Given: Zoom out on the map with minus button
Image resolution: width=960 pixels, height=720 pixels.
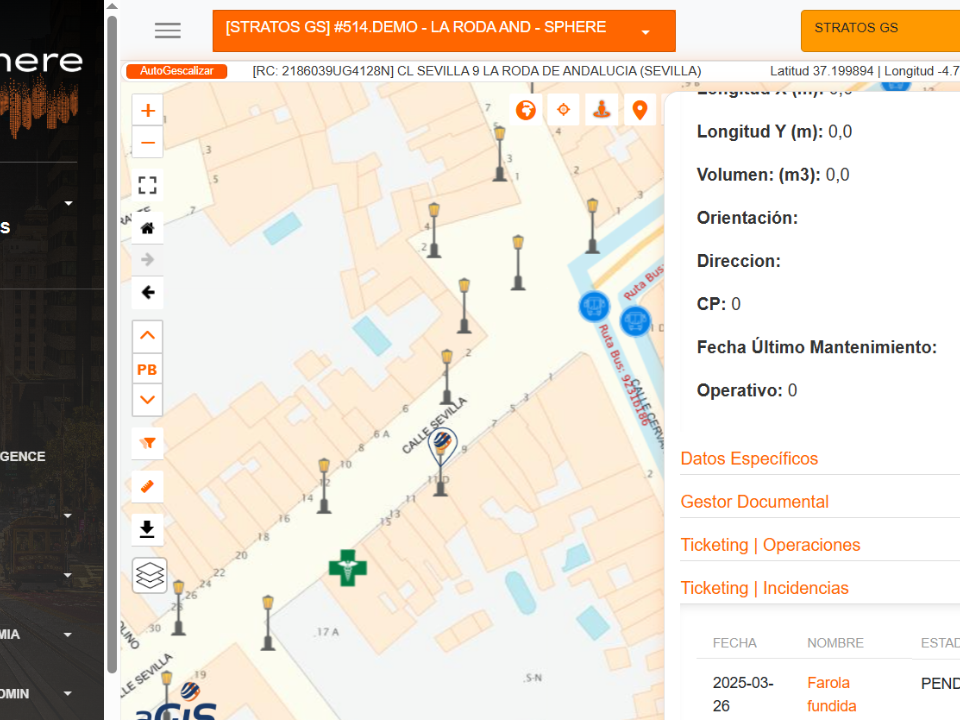Looking at the screenshot, I should 148,143.
